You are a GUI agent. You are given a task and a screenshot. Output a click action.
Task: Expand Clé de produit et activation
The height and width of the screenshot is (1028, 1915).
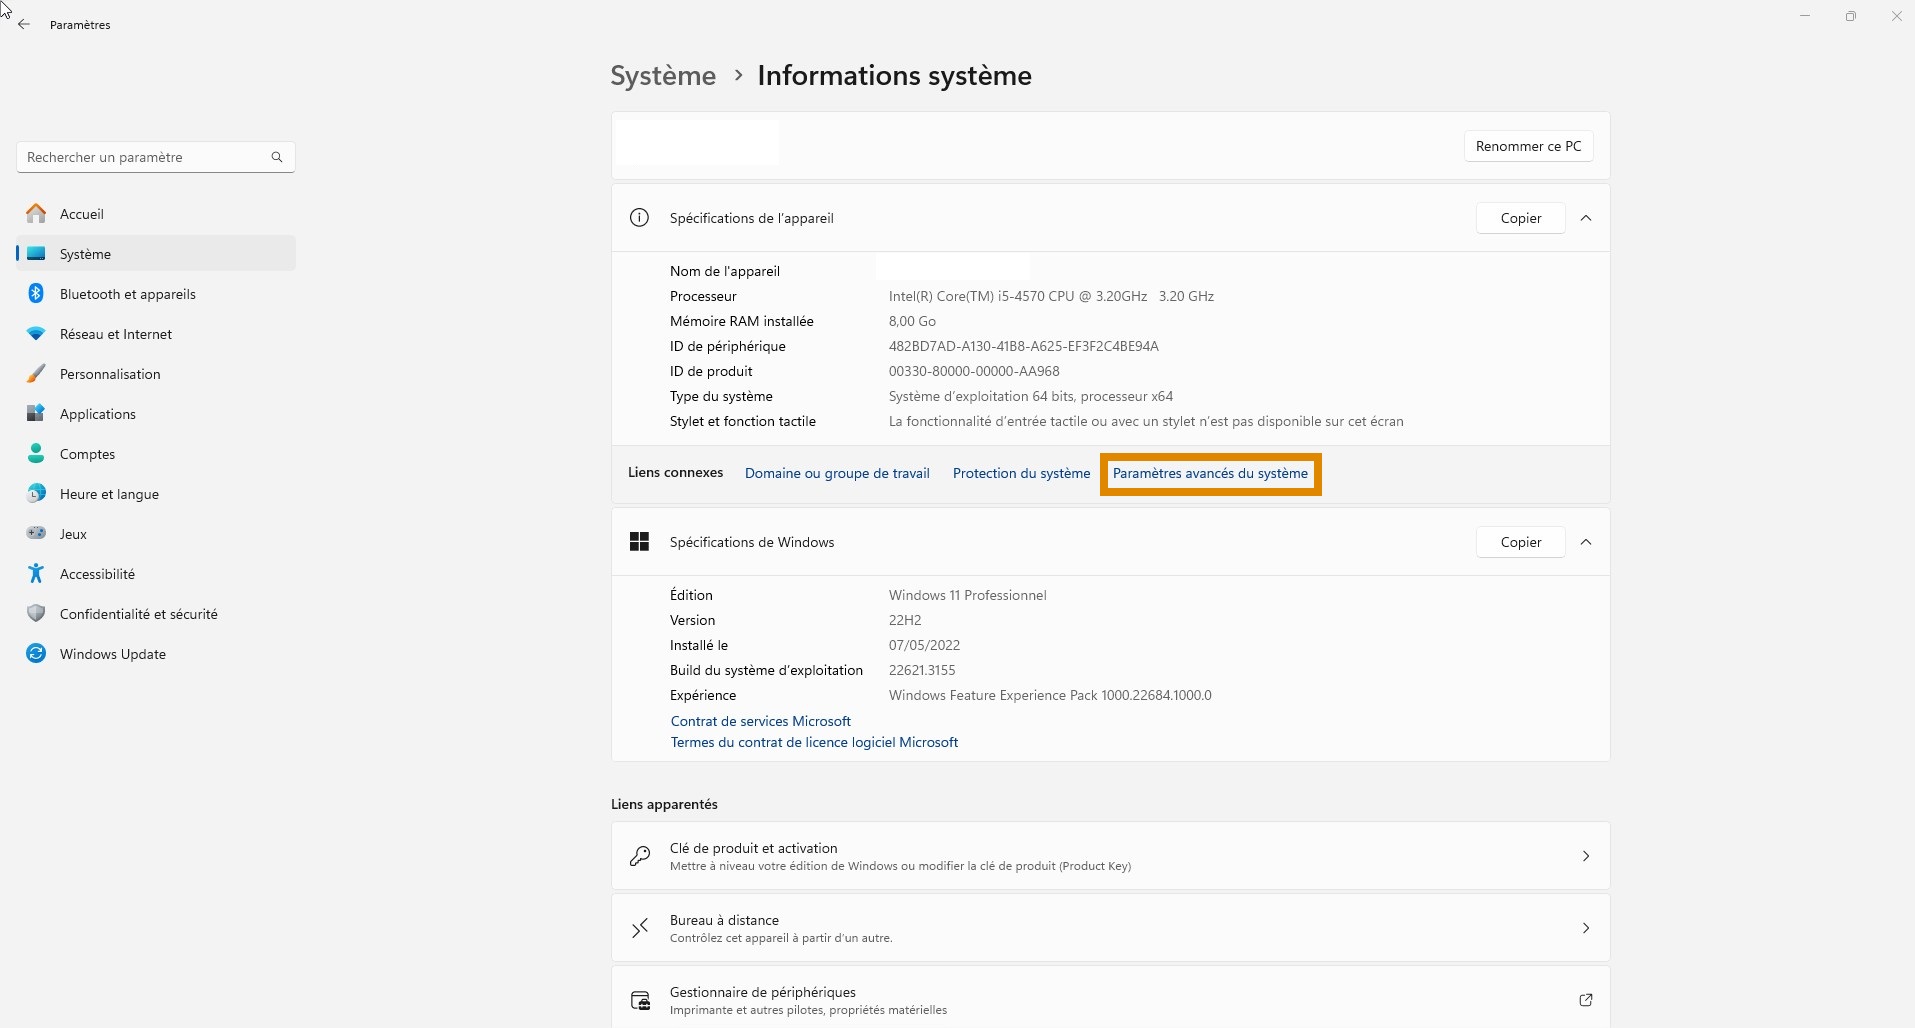coord(1585,856)
